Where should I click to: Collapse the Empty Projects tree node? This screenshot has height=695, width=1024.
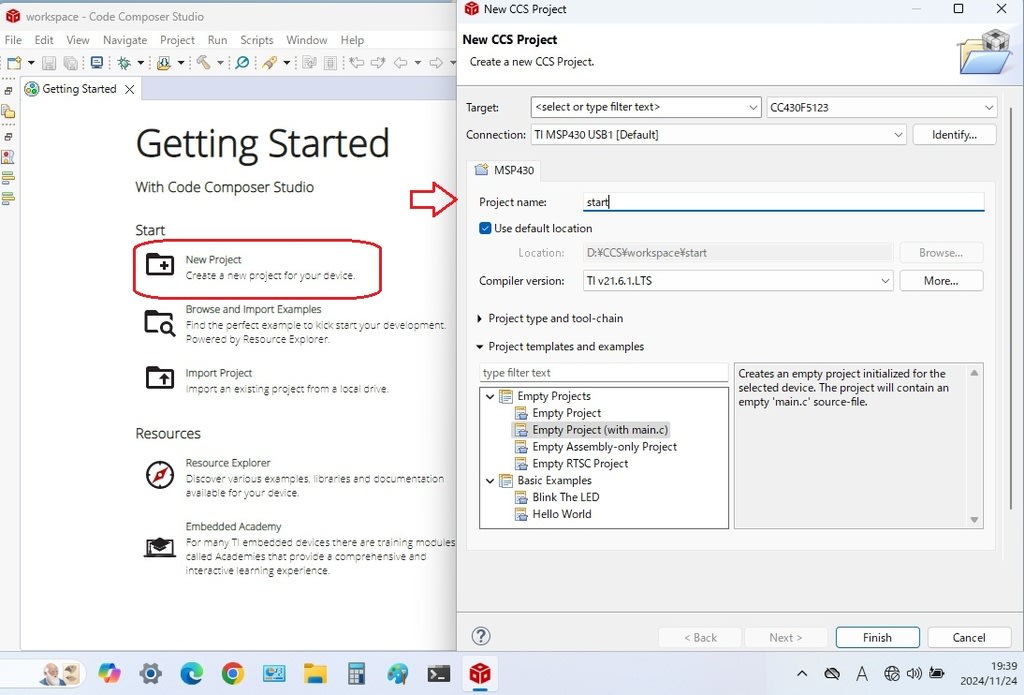tap(490, 396)
